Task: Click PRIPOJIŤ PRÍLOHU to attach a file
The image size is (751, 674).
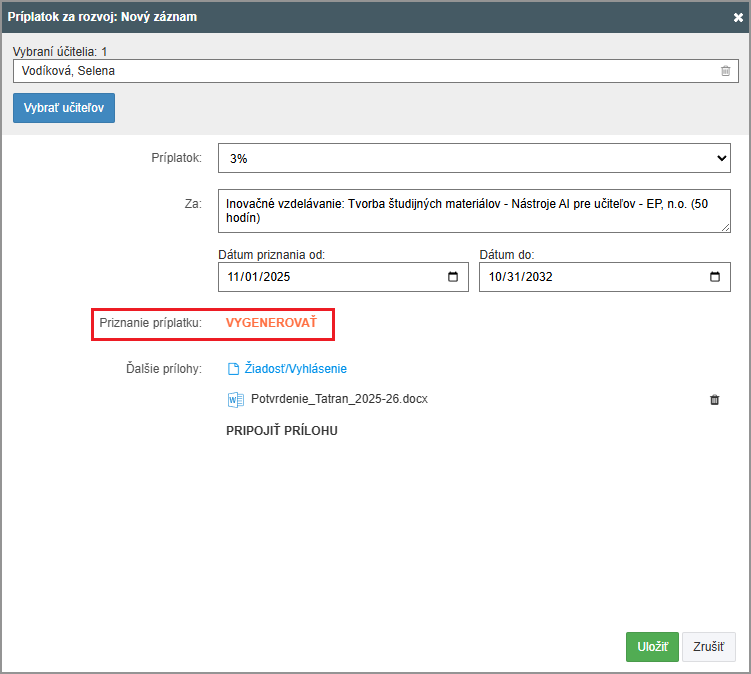Action: coord(282,431)
